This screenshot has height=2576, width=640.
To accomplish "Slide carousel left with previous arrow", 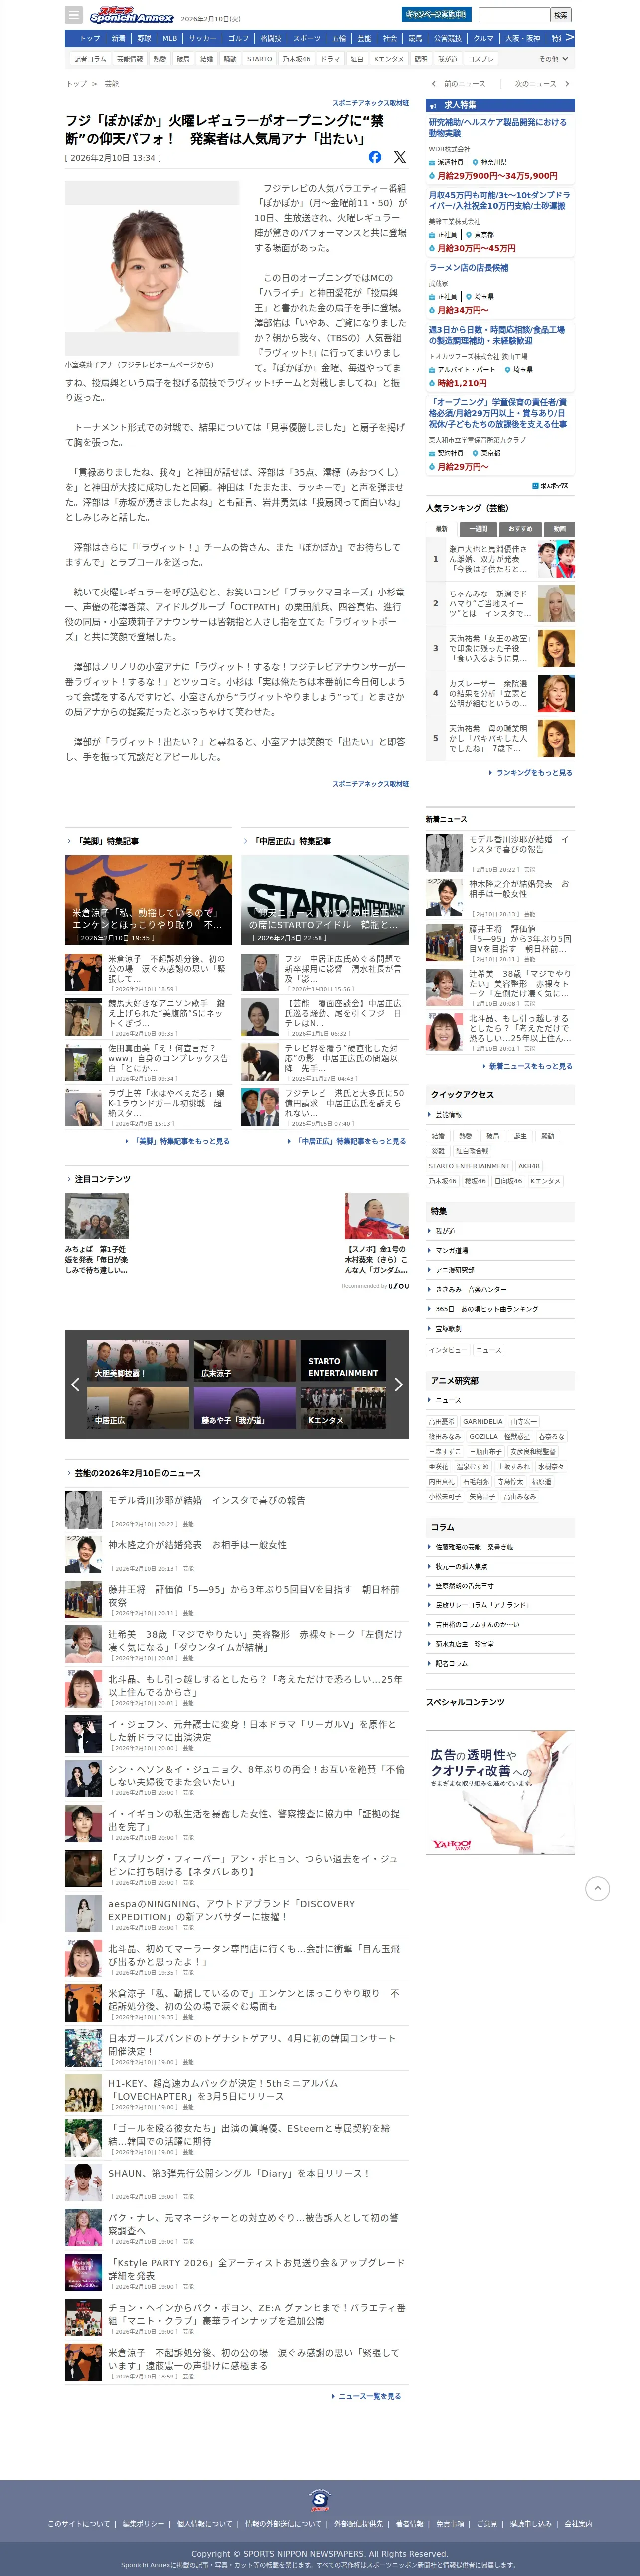I will [x=75, y=1384].
